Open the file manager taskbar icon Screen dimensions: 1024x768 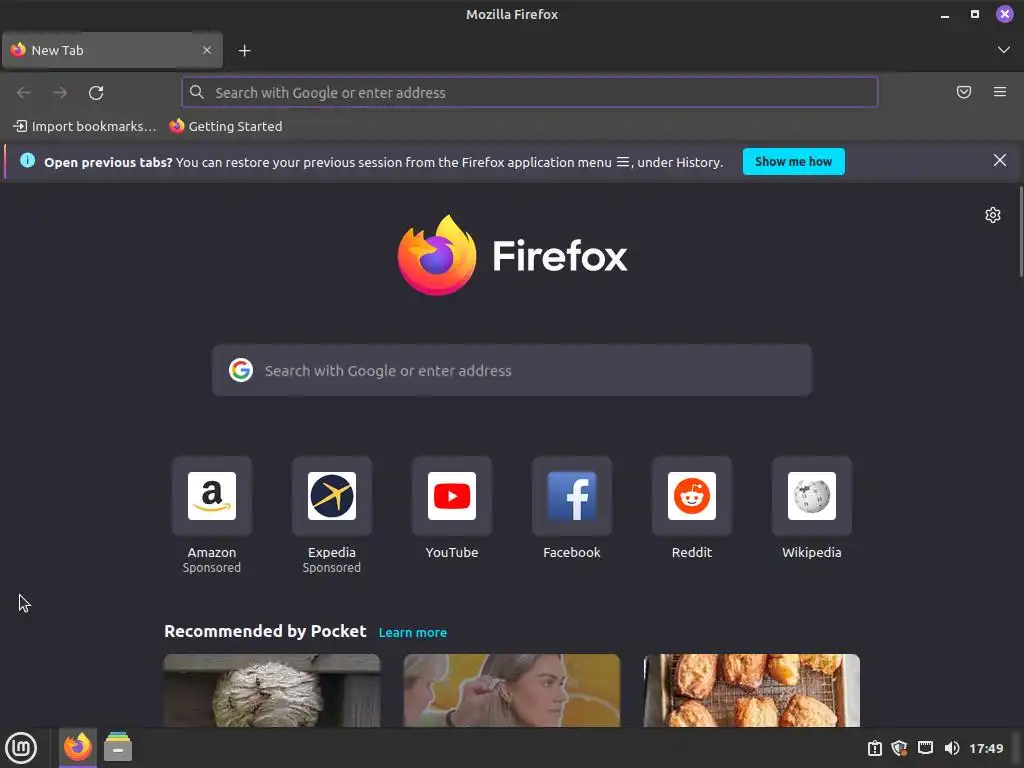118,747
